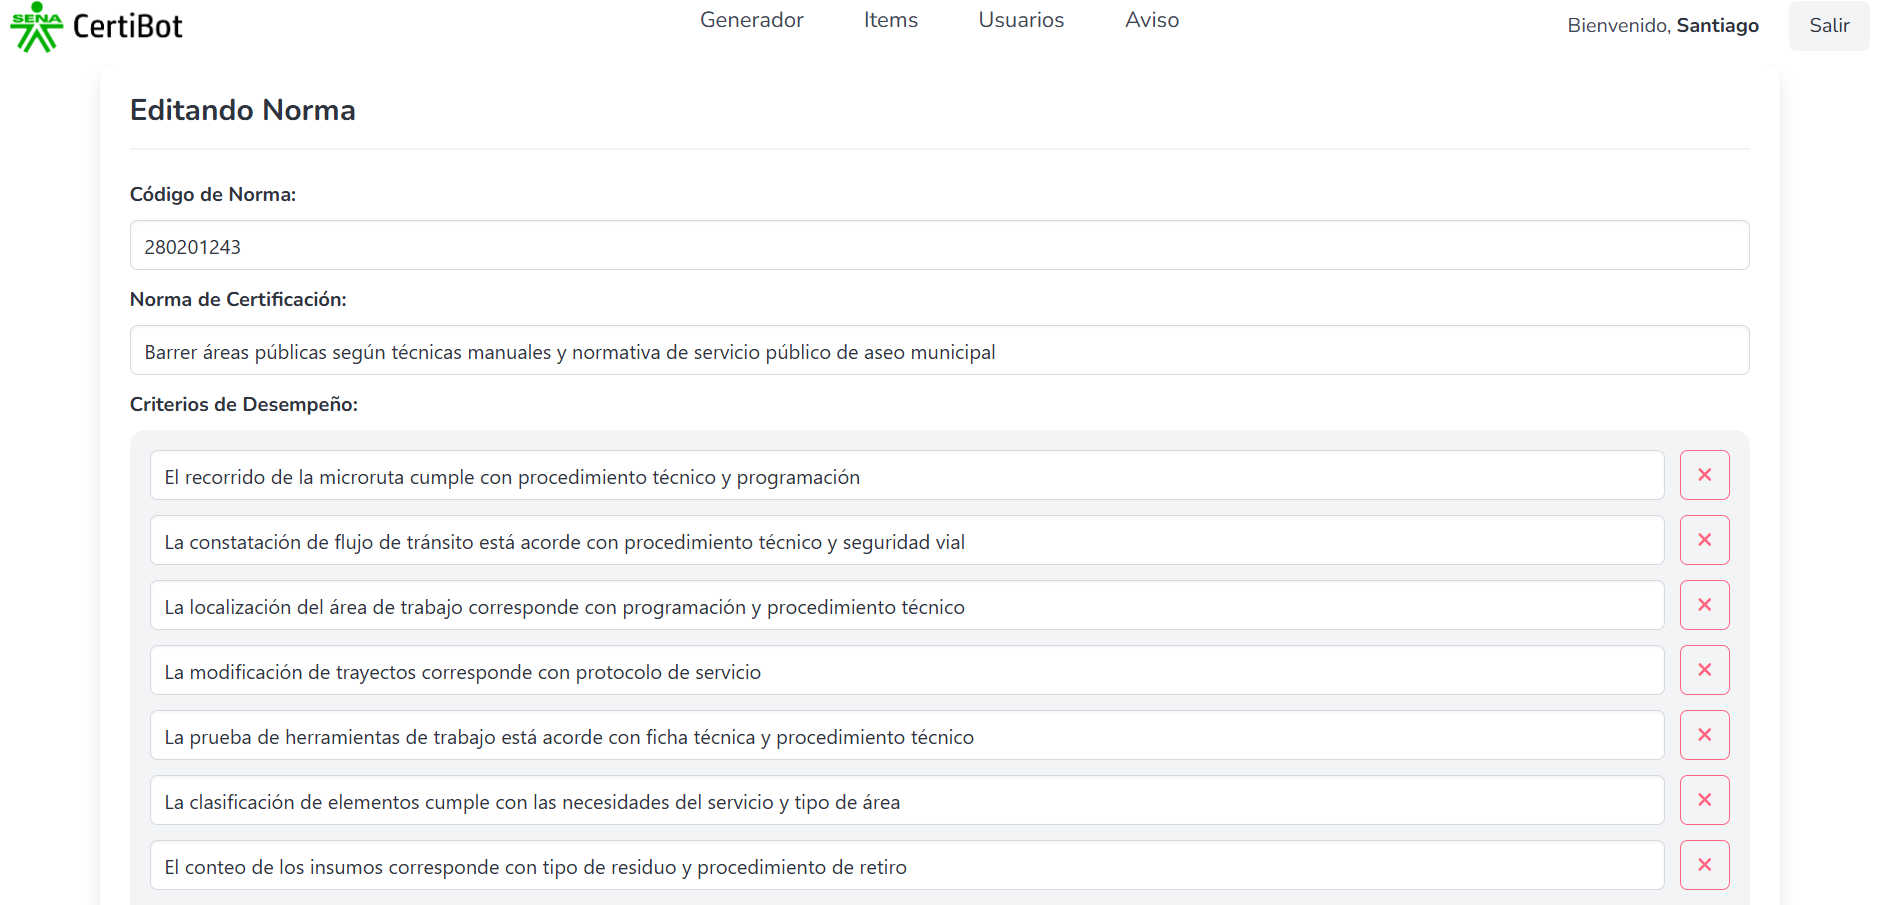Focus the Norma de Certificación field

[x=939, y=351]
